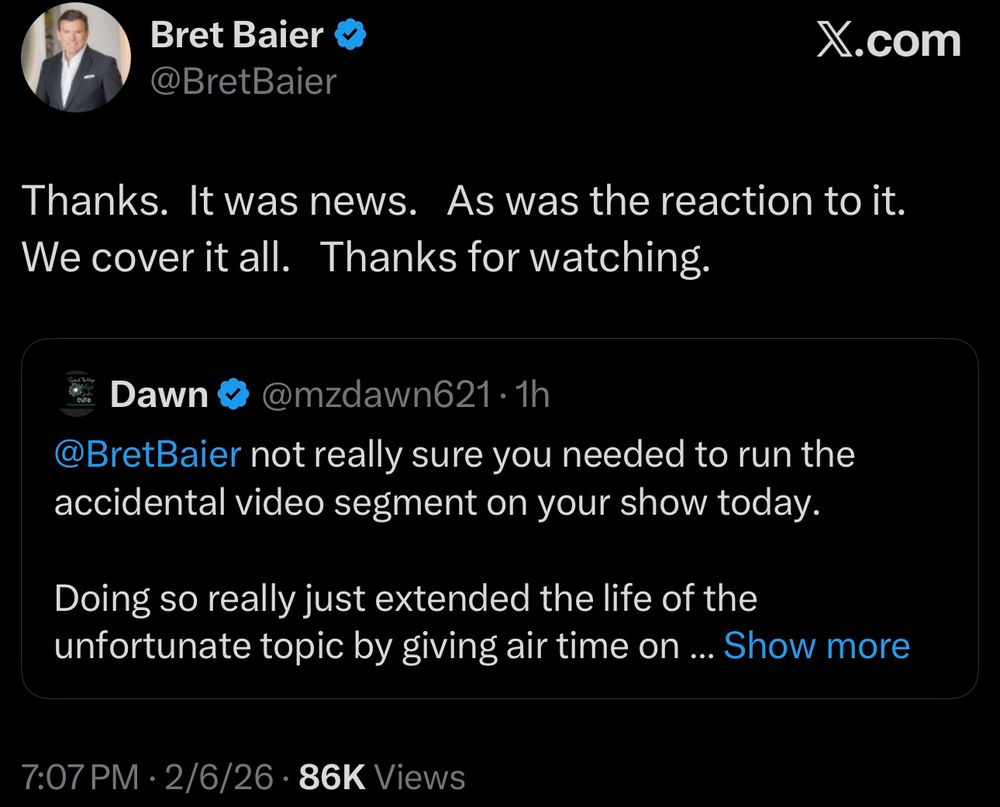The width and height of the screenshot is (1000, 807).
Task: Open the @BretBaier handle under the name
Action: pyautogui.click(x=243, y=81)
